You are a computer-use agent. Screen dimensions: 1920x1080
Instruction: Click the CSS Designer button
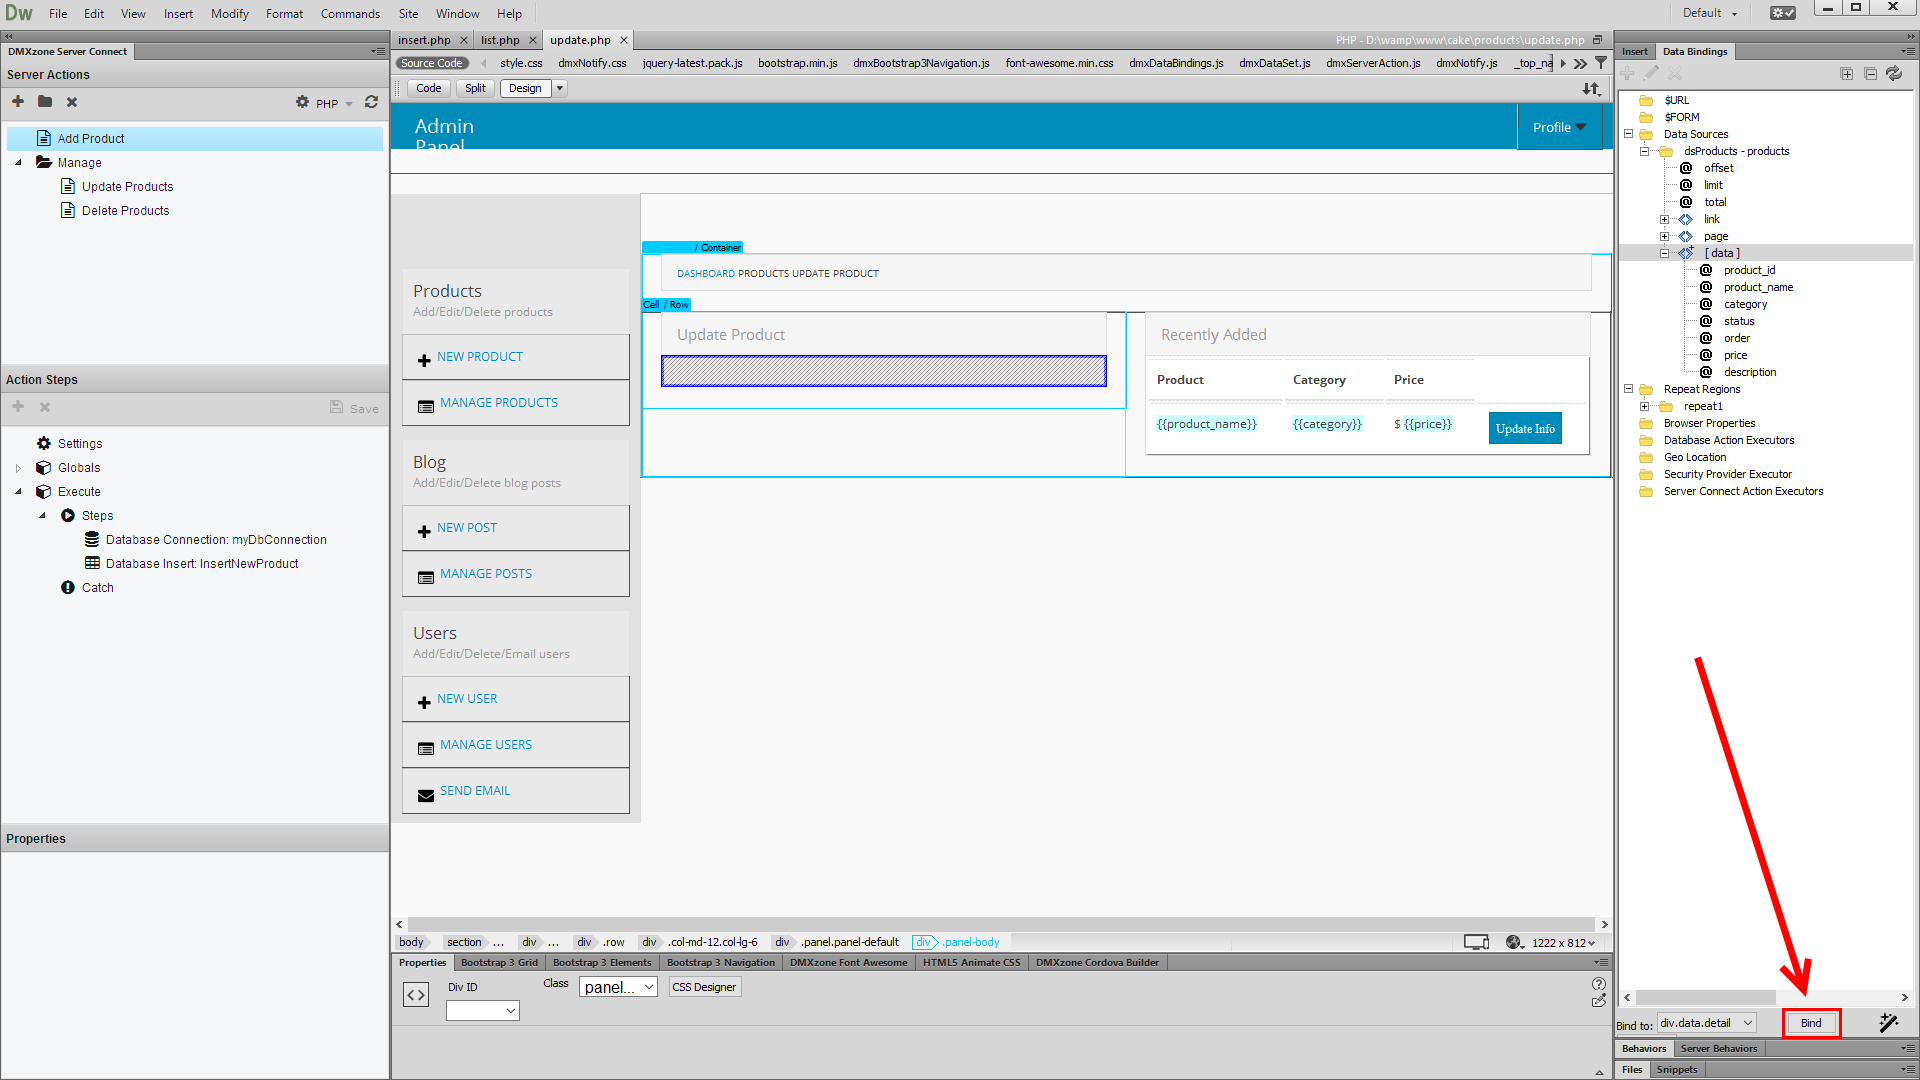tap(704, 987)
